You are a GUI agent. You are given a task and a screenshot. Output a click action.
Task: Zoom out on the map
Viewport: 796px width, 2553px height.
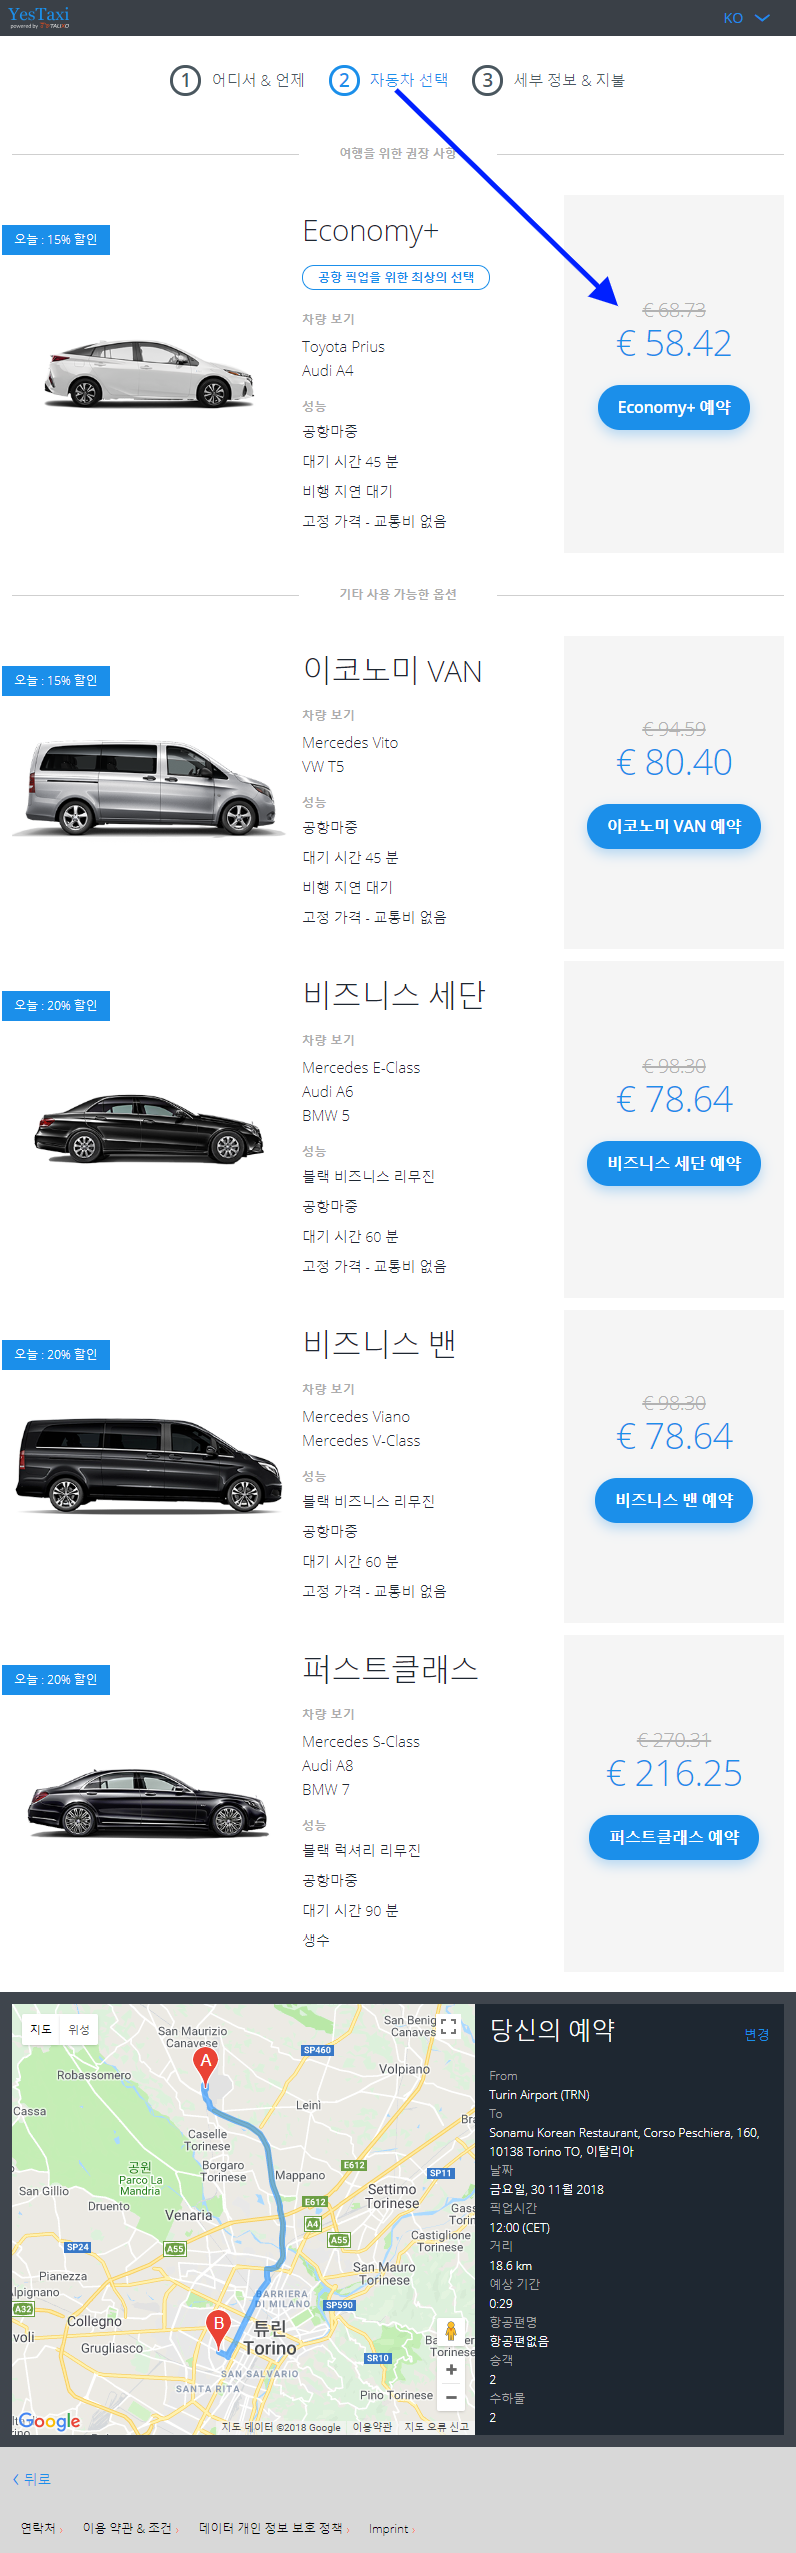(451, 2397)
